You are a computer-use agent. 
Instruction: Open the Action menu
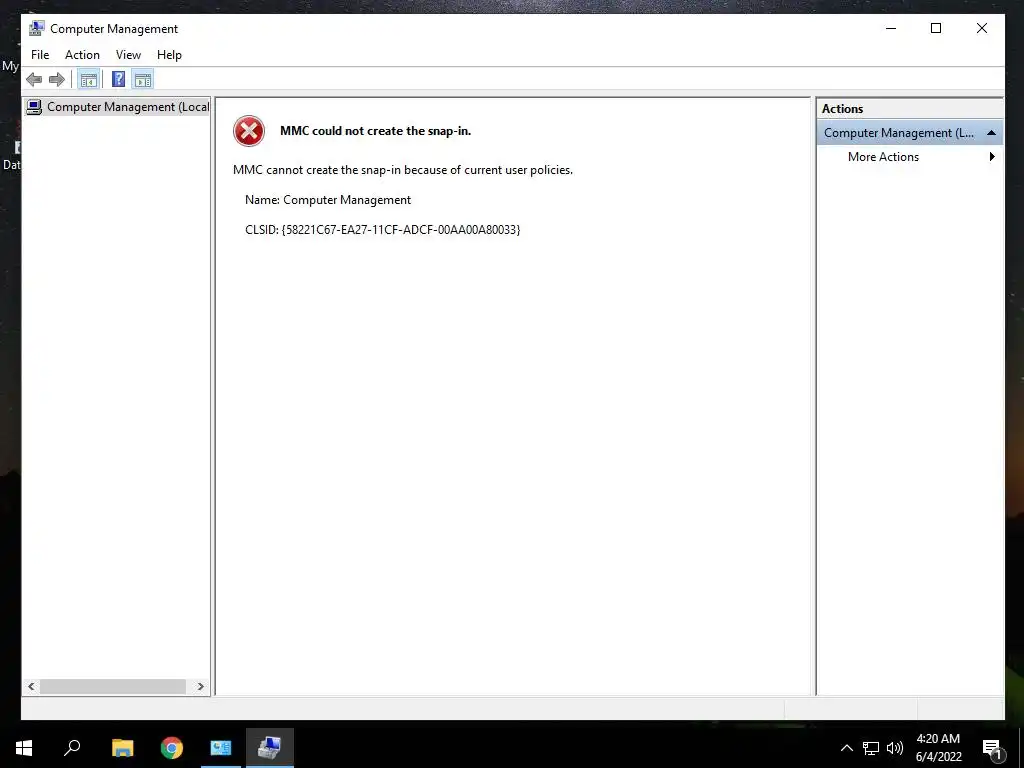pyautogui.click(x=82, y=55)
